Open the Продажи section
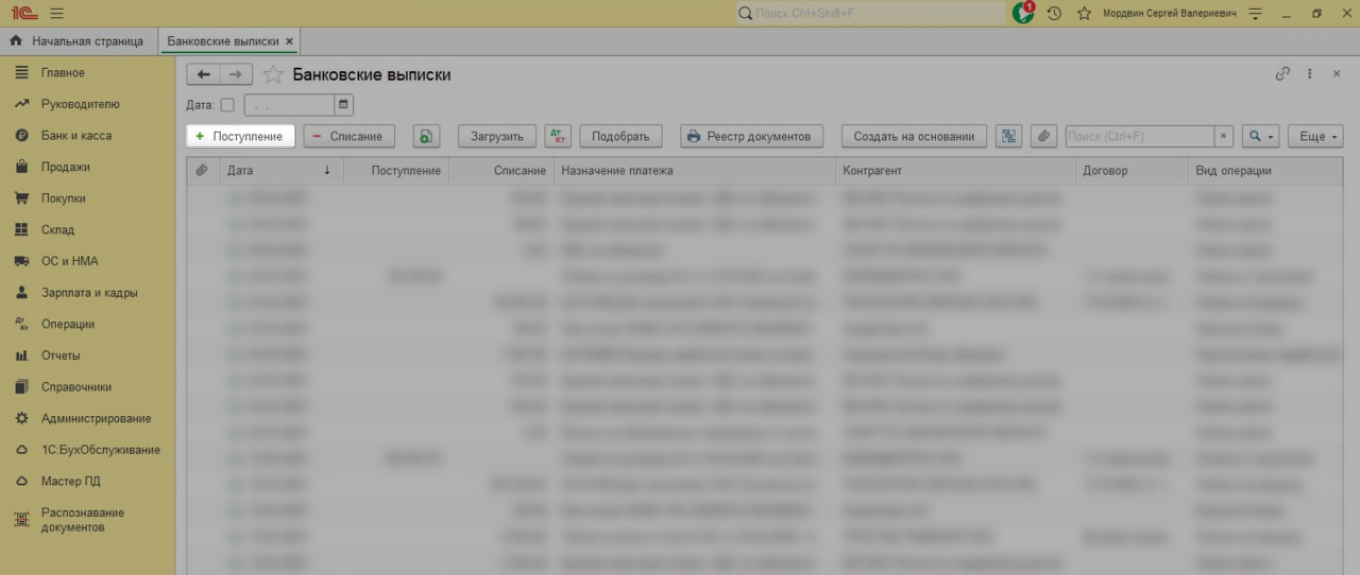1360x575 pixels. pyautogui.click(x=65, y=167)
